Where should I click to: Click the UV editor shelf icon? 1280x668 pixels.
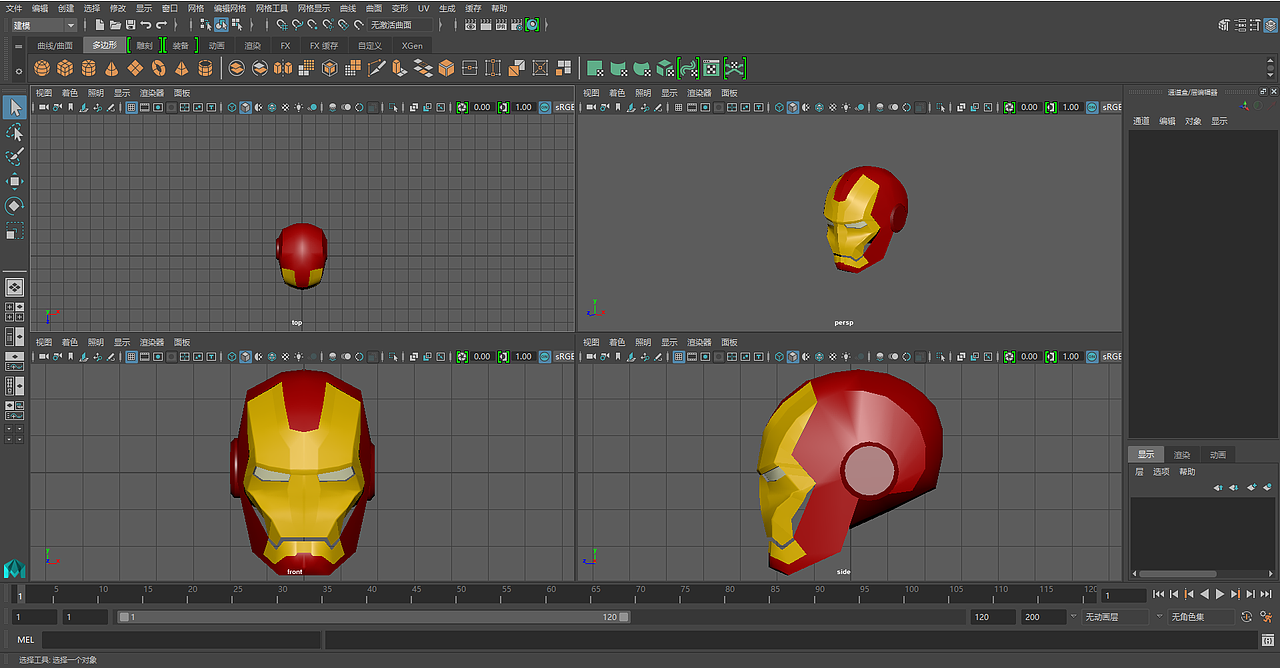711,68
